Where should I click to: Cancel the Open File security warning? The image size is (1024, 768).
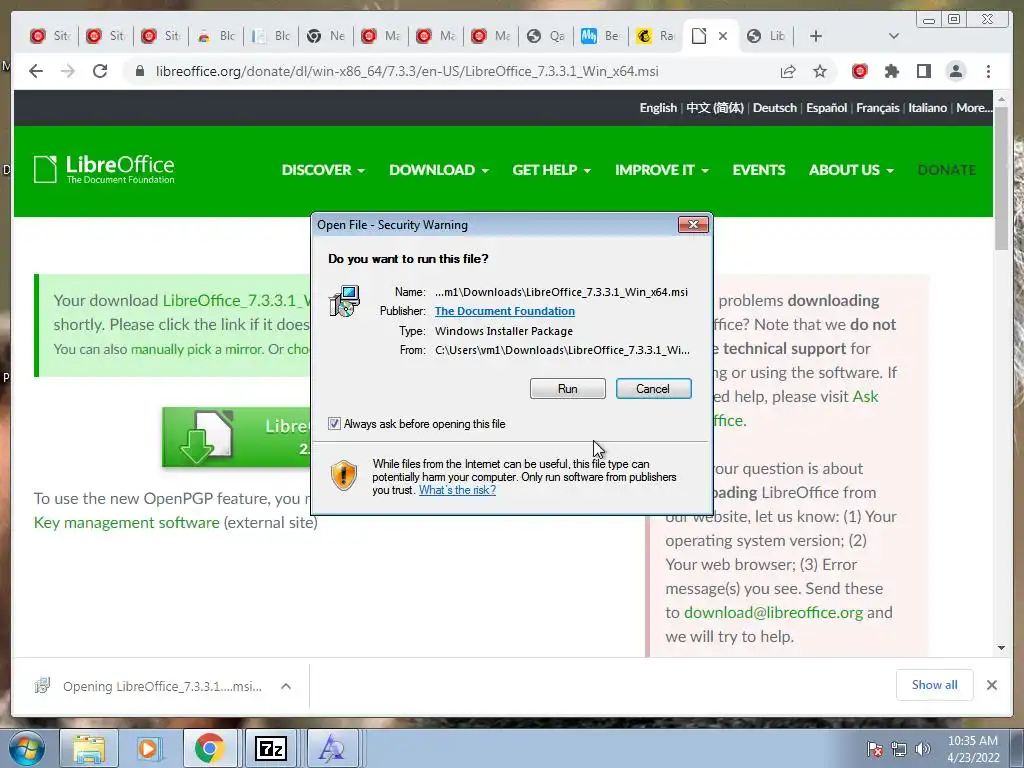tap(653, 389)
